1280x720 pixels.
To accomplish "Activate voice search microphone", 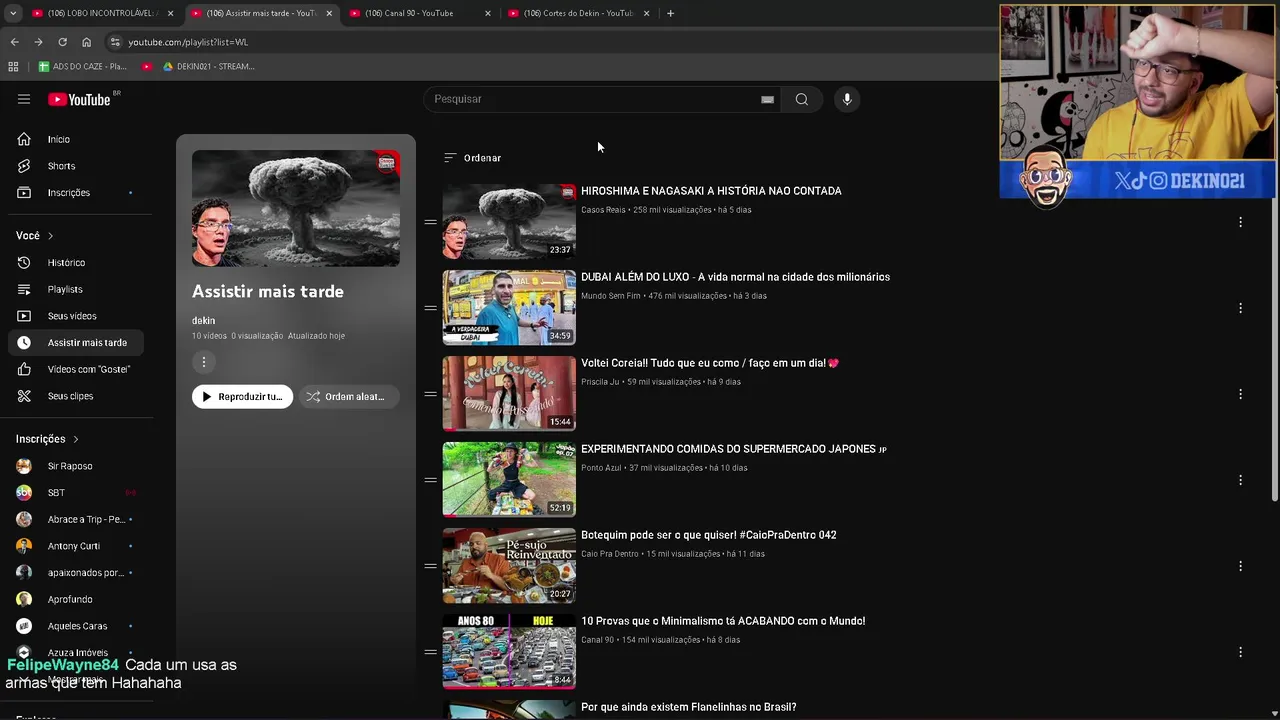I will [847, 99].
